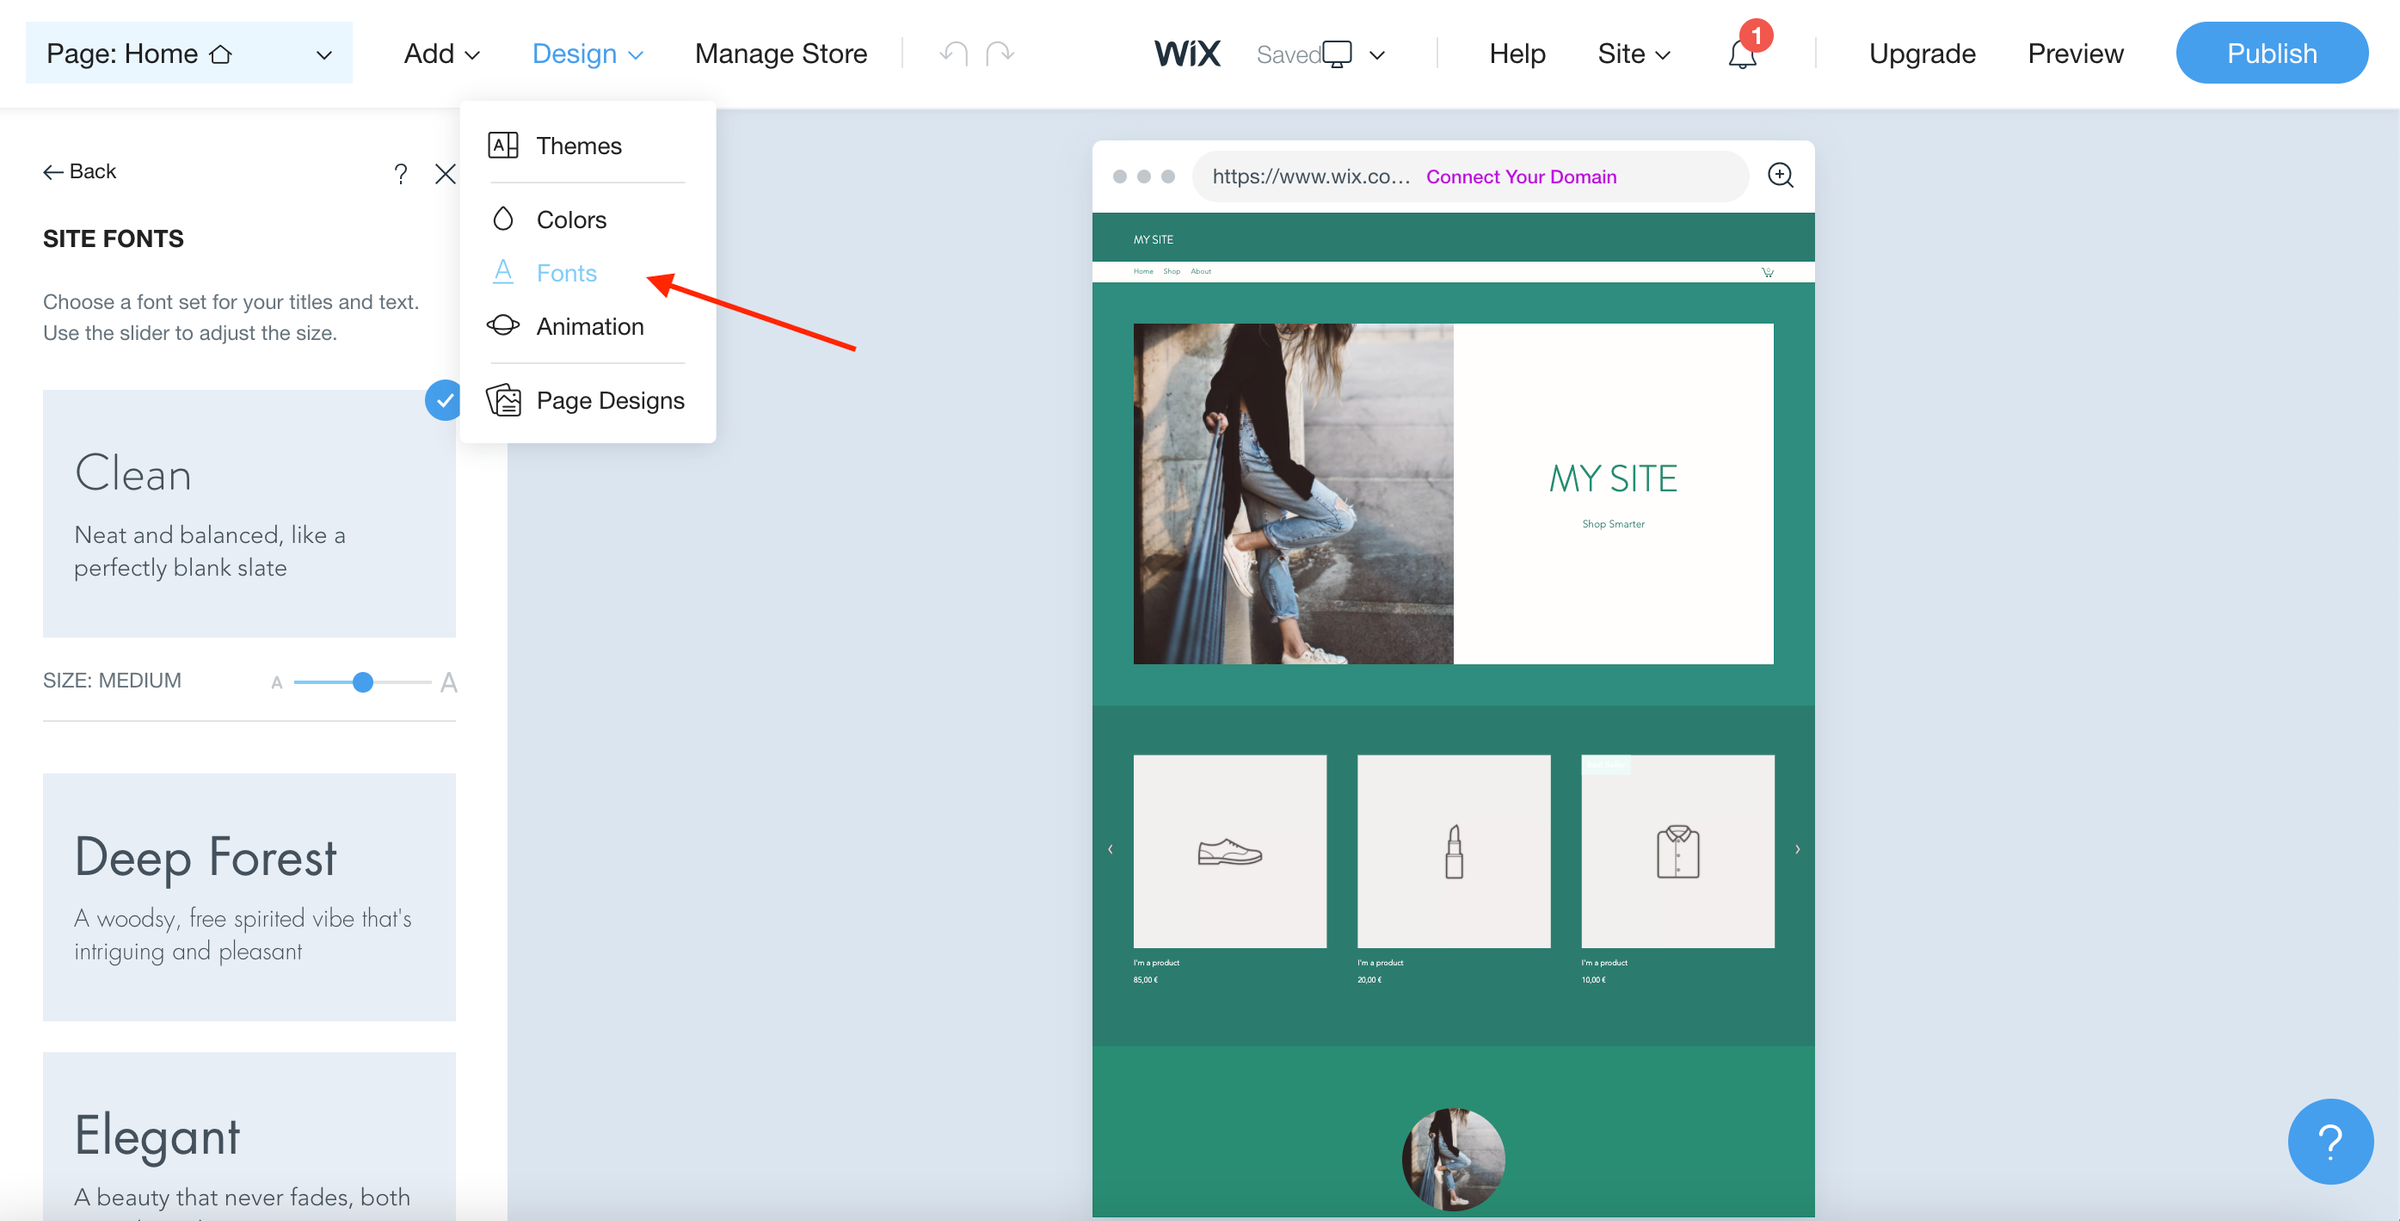Select Colors in Design menu

pos(570,220)
